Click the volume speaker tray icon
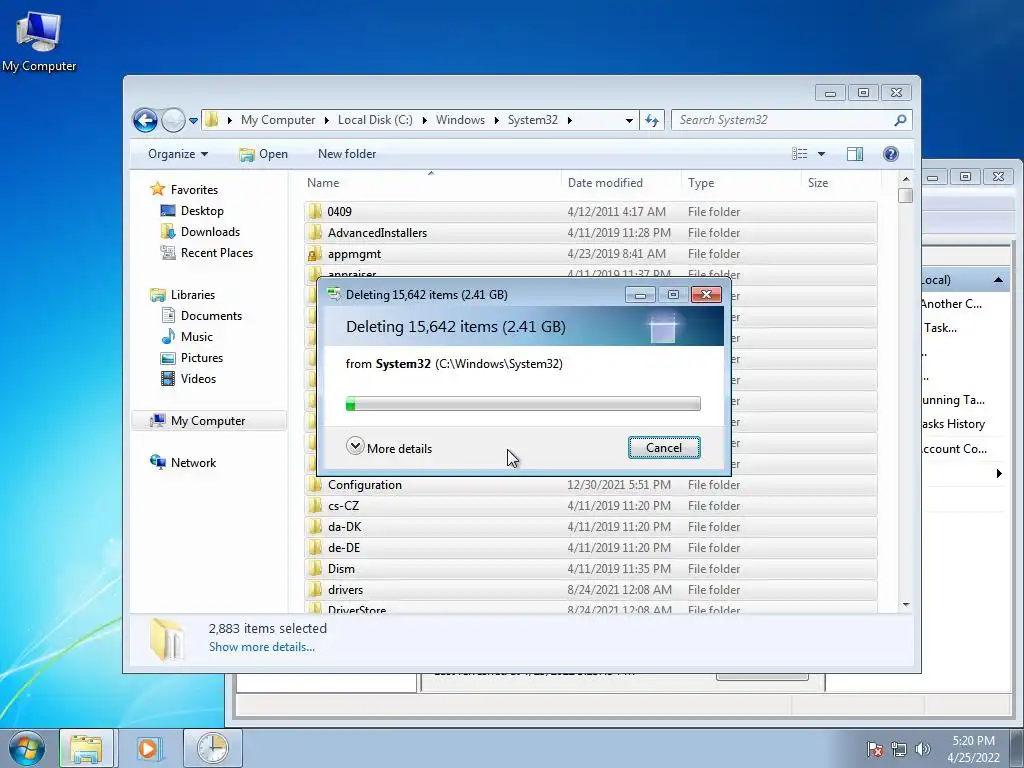The width and height of the screenshot is (1024, 768). point(923,749)
